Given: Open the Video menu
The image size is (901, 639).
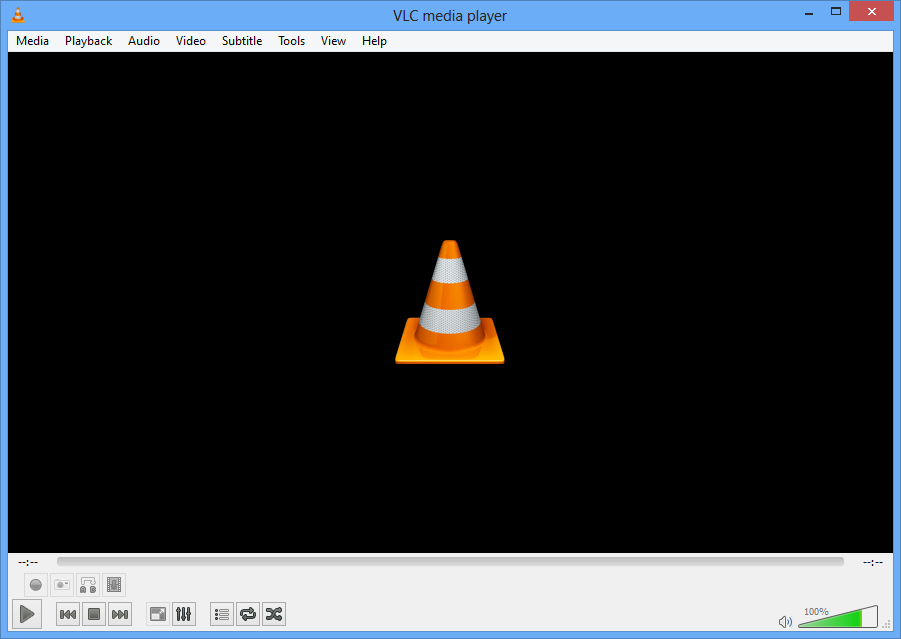Looking at the screenshot, I should click(x=191, y=41).
